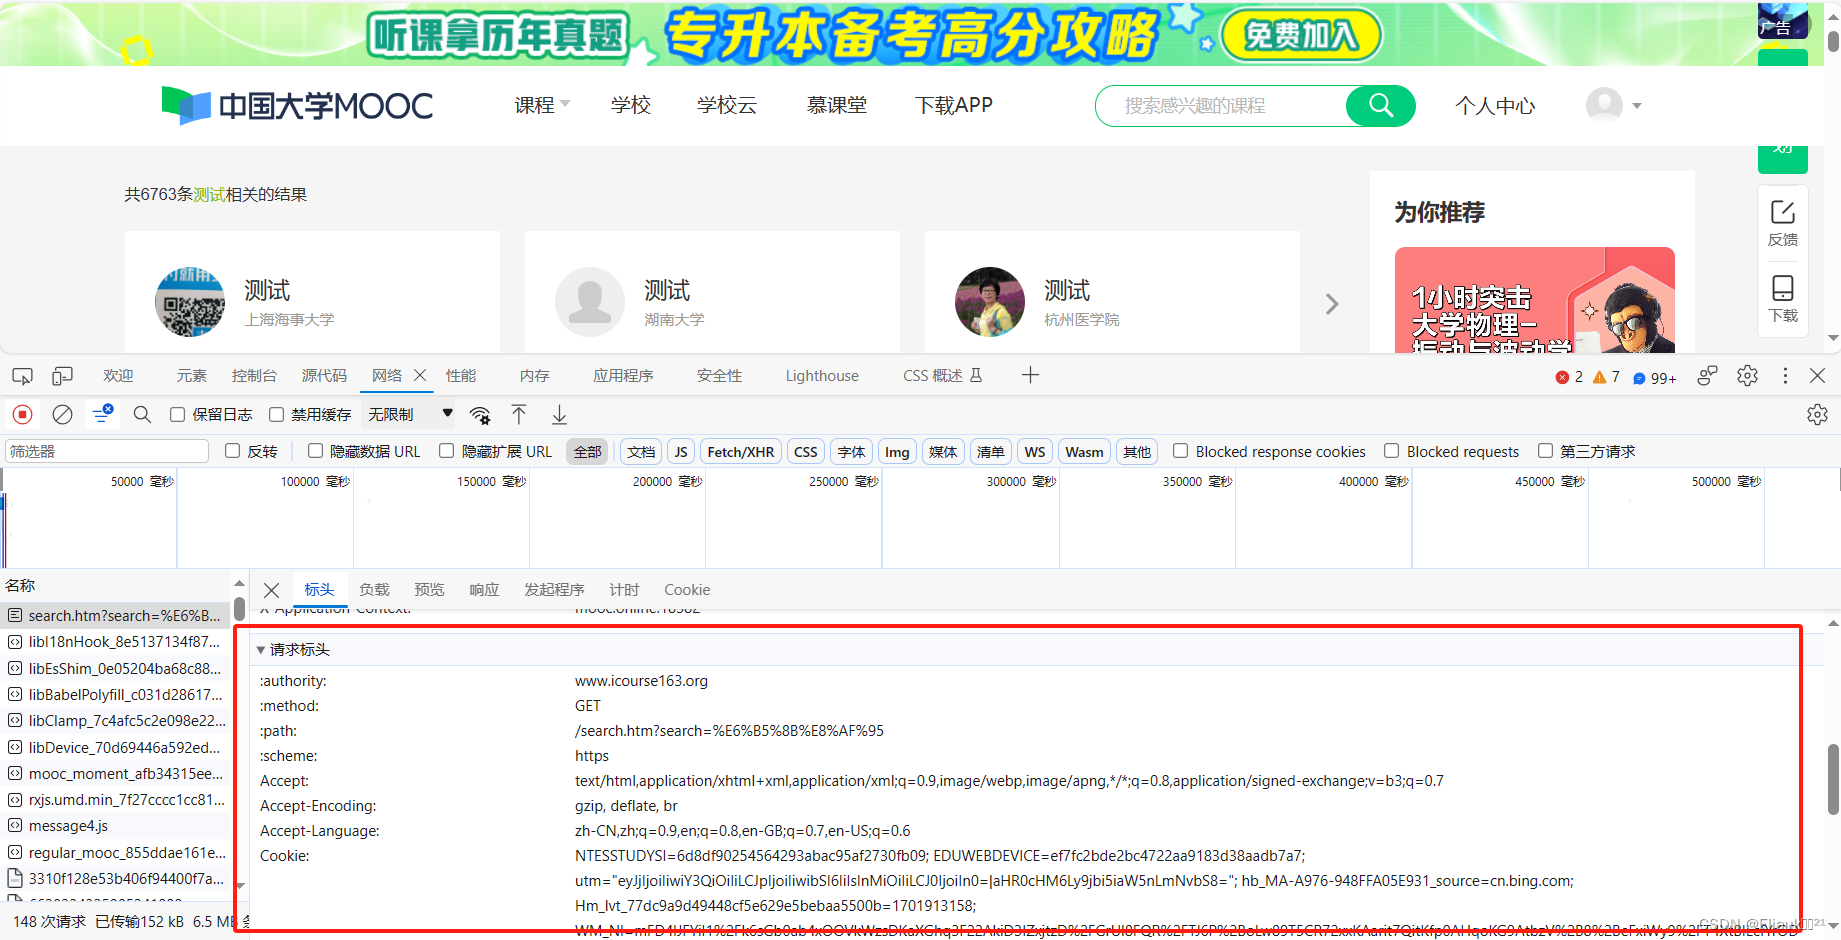
Task: Switch to the 负载 tab
Action: tap(374, 590)
